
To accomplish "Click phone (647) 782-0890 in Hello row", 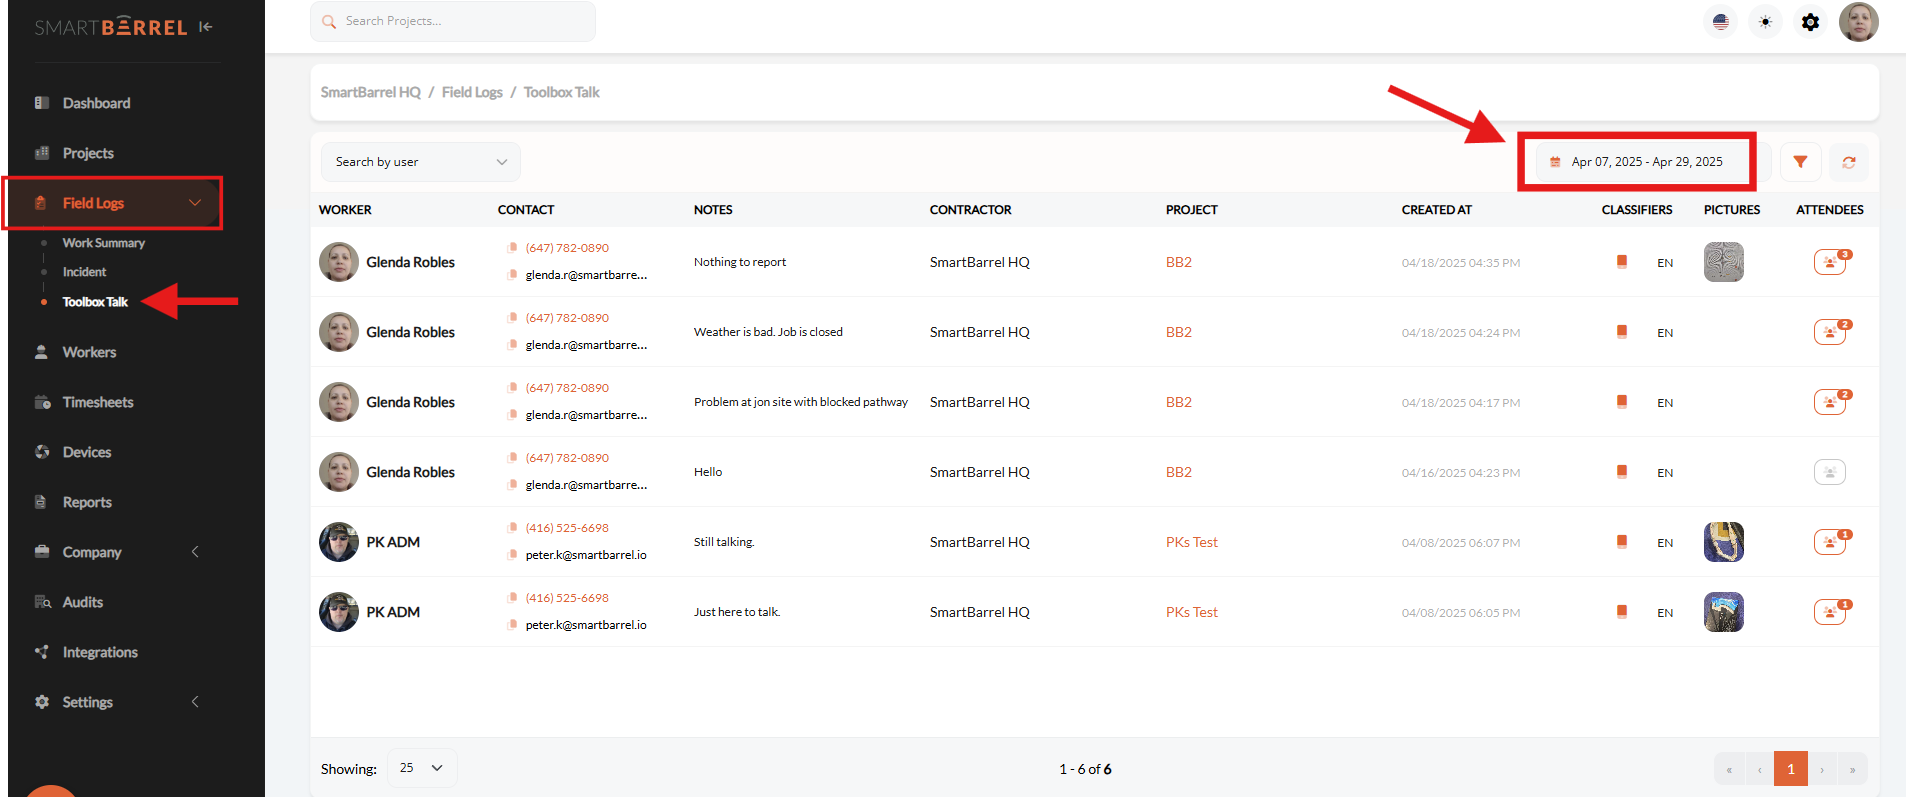I will coord(567,458).
